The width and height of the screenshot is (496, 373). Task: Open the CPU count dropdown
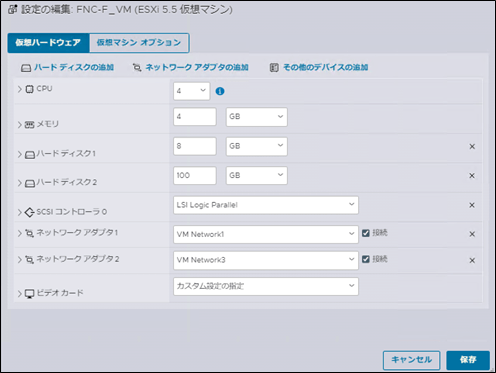192,91
